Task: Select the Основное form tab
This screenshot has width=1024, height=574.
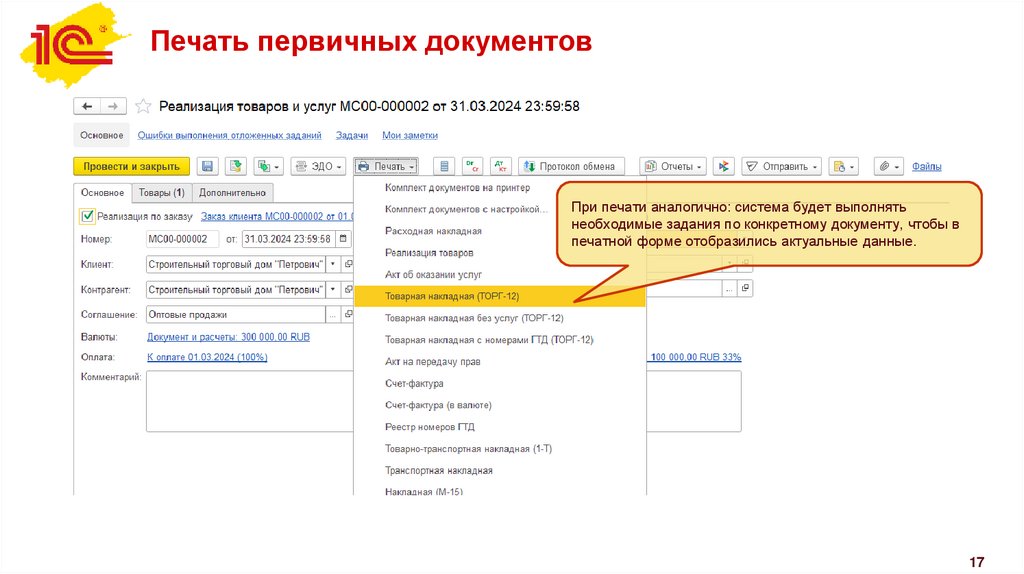Action: 102,193
